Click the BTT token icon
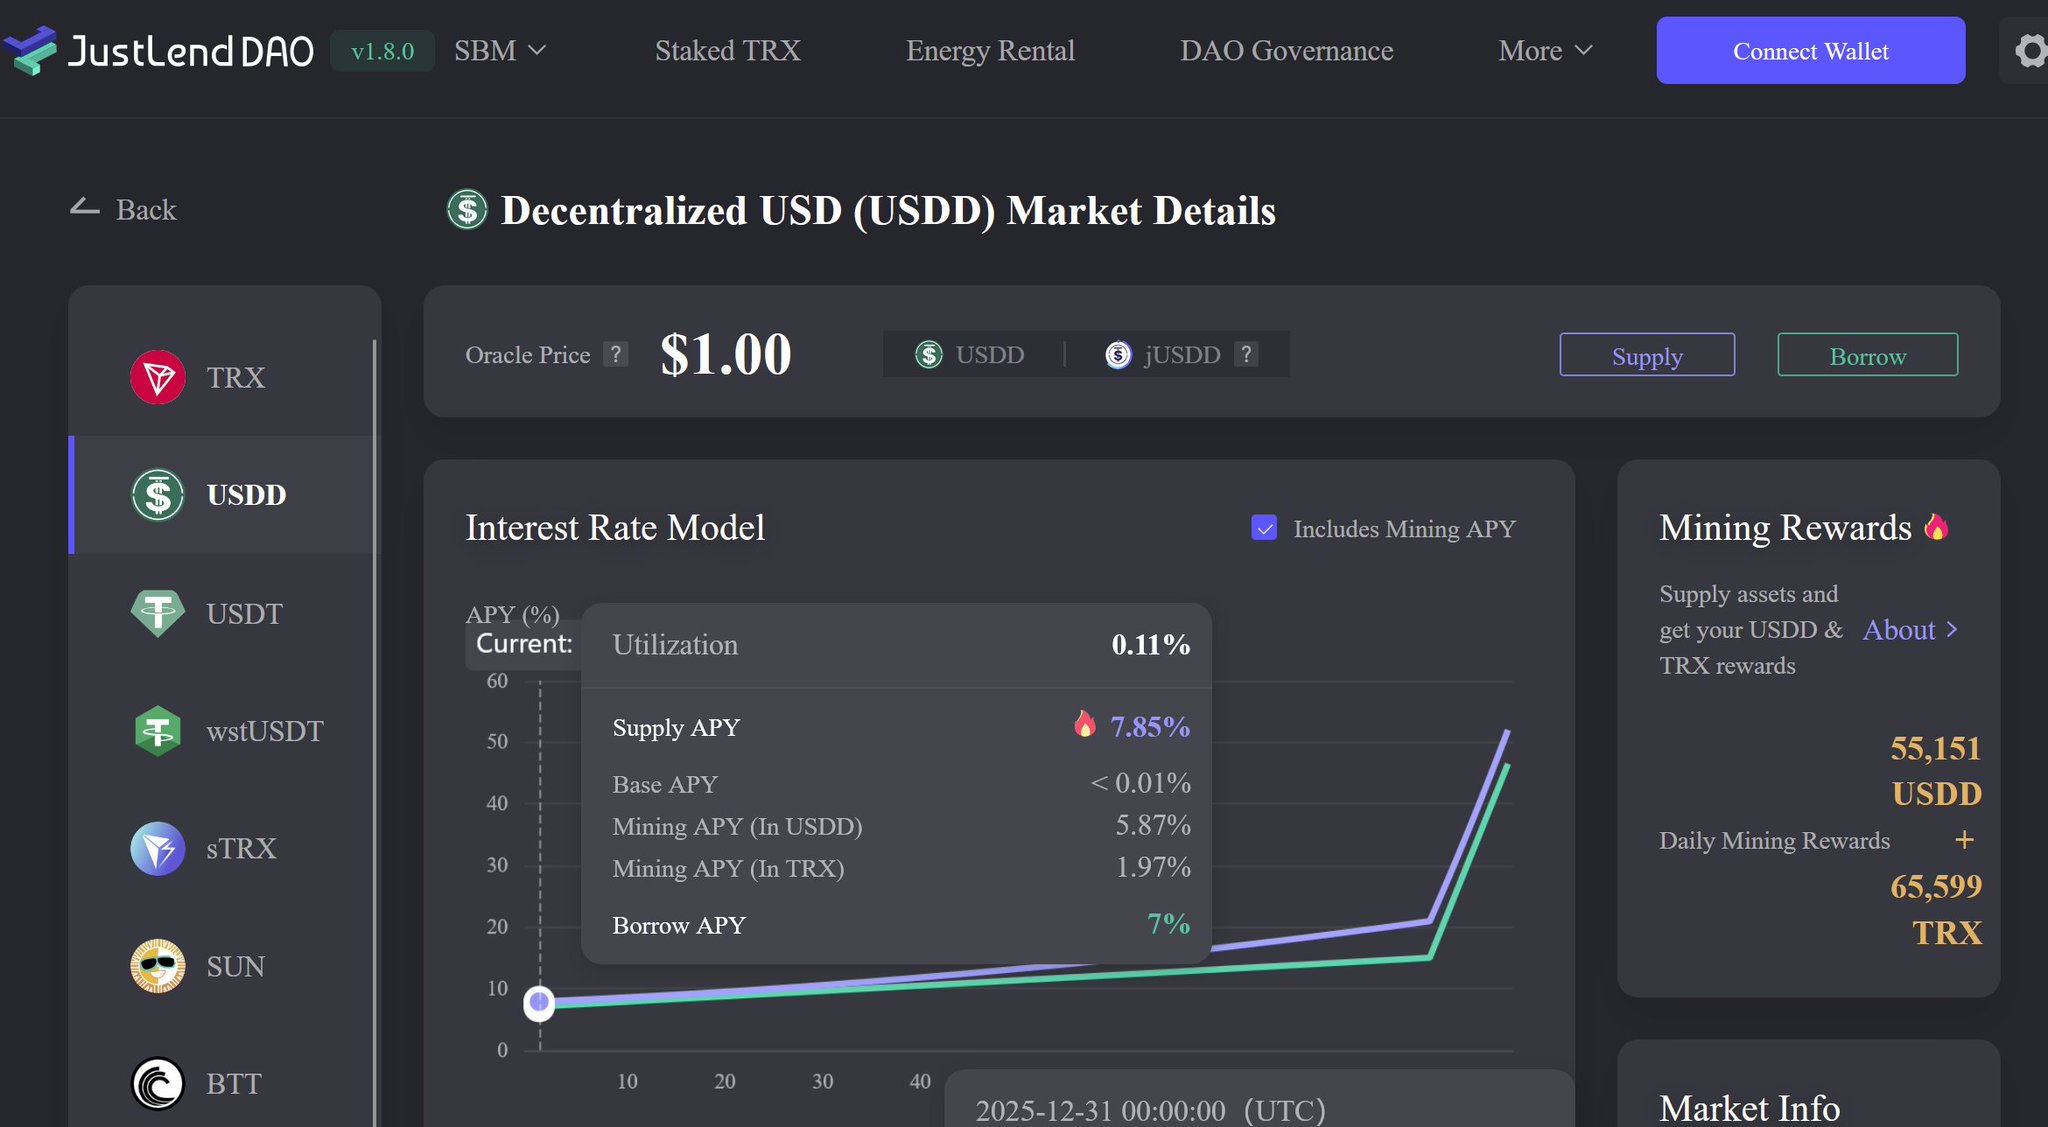 coord(158,1084)
